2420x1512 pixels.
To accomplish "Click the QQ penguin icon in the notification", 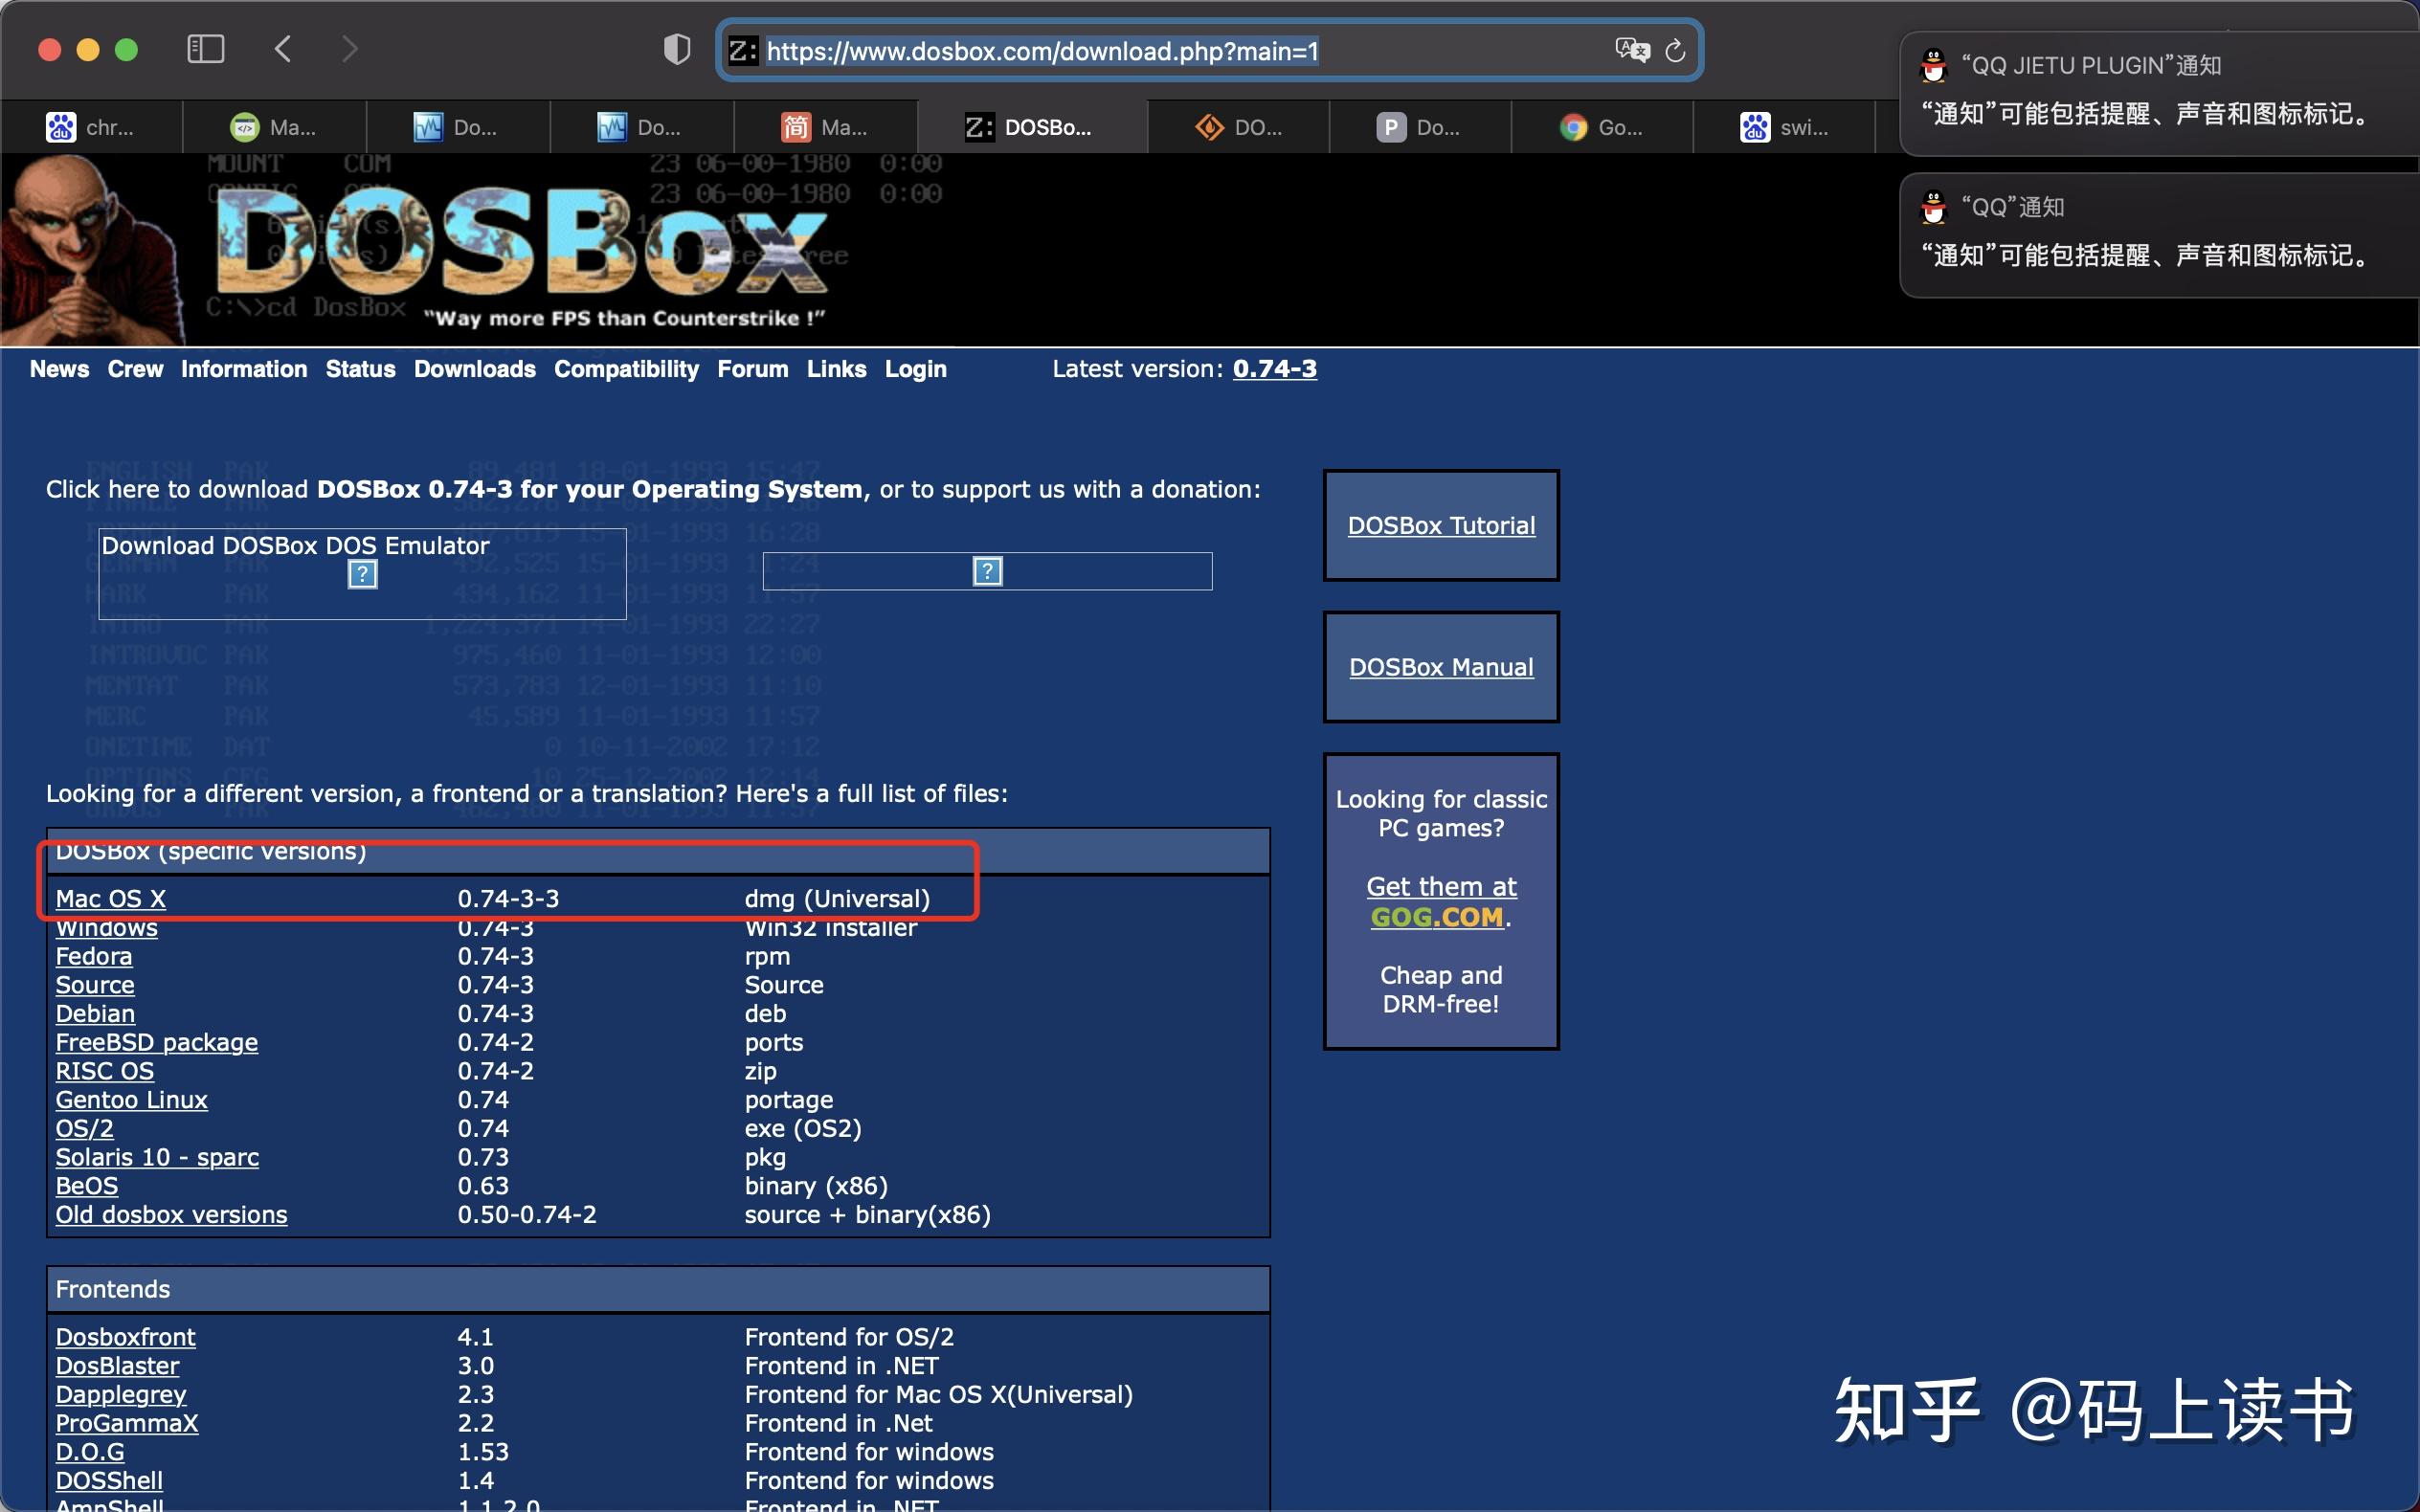I will tap(1934, 66).
